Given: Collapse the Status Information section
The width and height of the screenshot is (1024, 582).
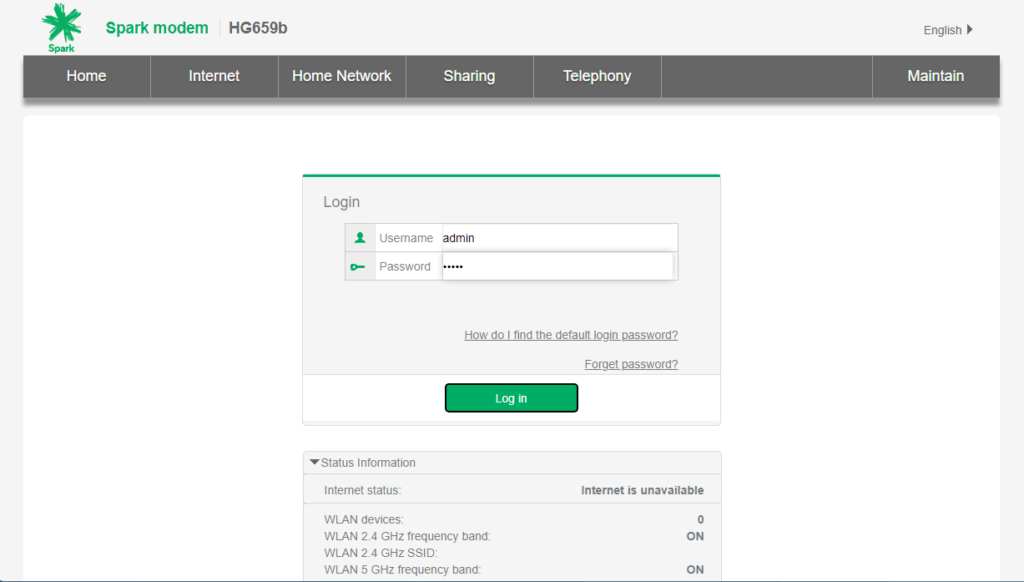Looking at the screenshot, I should [x=313, y=462].
